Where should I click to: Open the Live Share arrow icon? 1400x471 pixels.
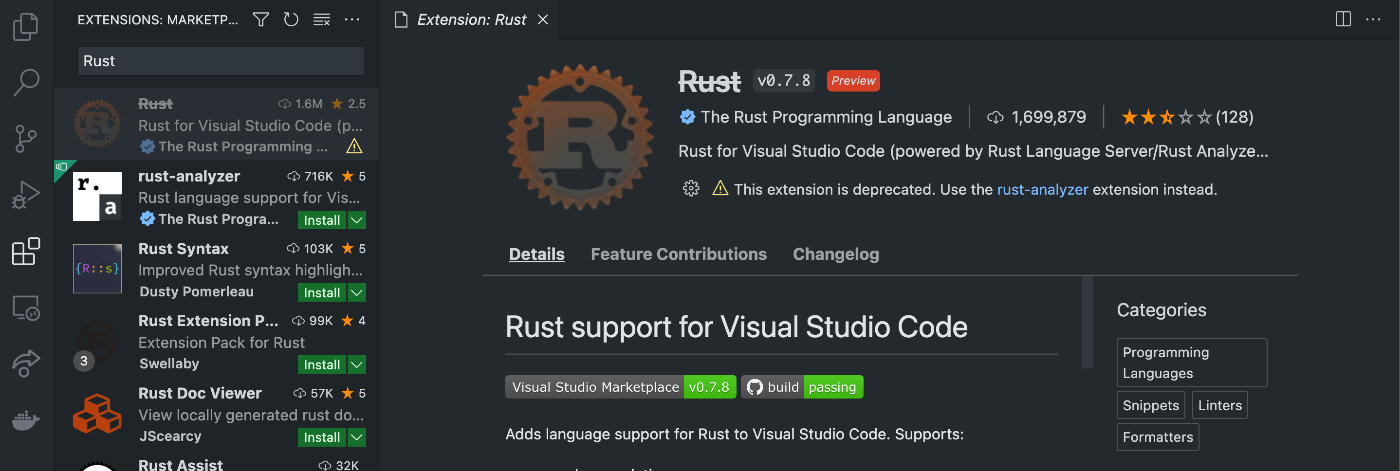click(x=26, y=364)
